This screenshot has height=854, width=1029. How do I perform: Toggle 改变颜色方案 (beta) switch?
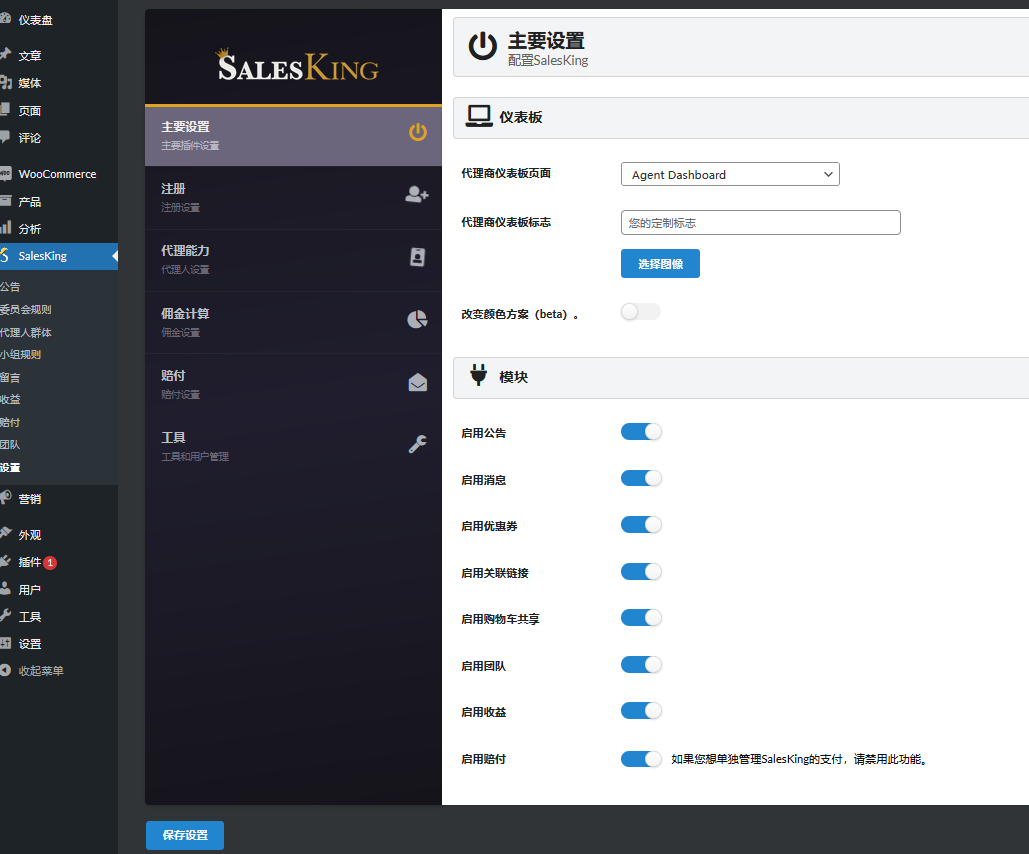[x=640, y=312]
